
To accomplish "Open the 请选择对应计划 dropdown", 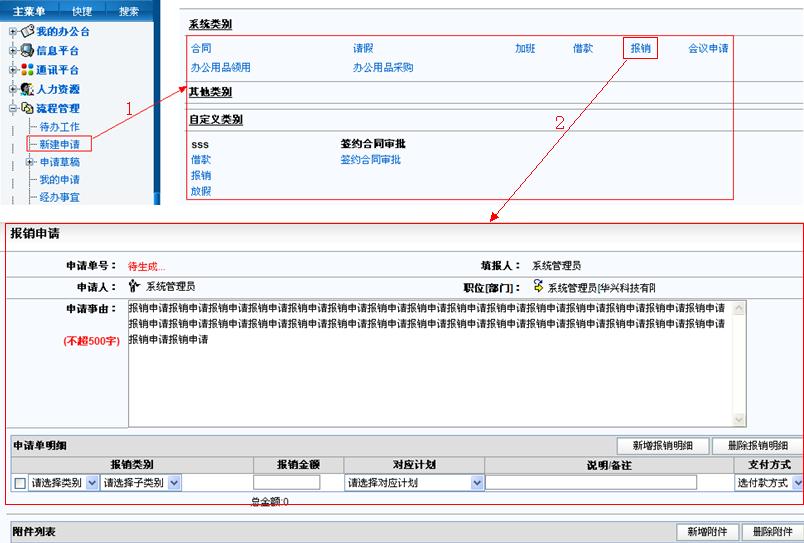I will 414,483.
